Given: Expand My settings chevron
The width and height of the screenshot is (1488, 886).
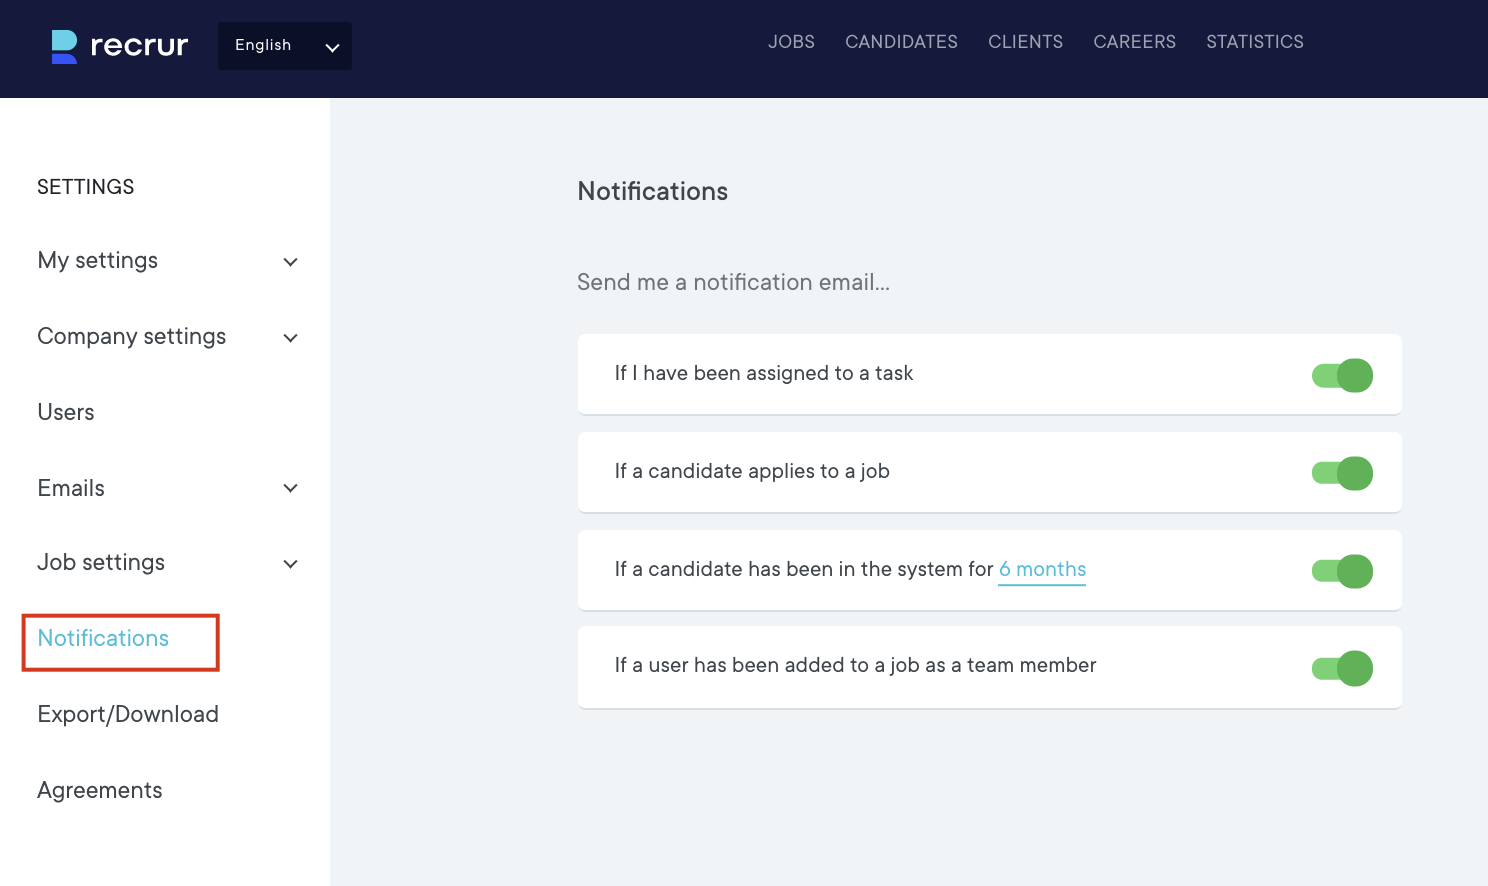Looking at the screenshot, I should pyautogui.click(x=291, y=262).
